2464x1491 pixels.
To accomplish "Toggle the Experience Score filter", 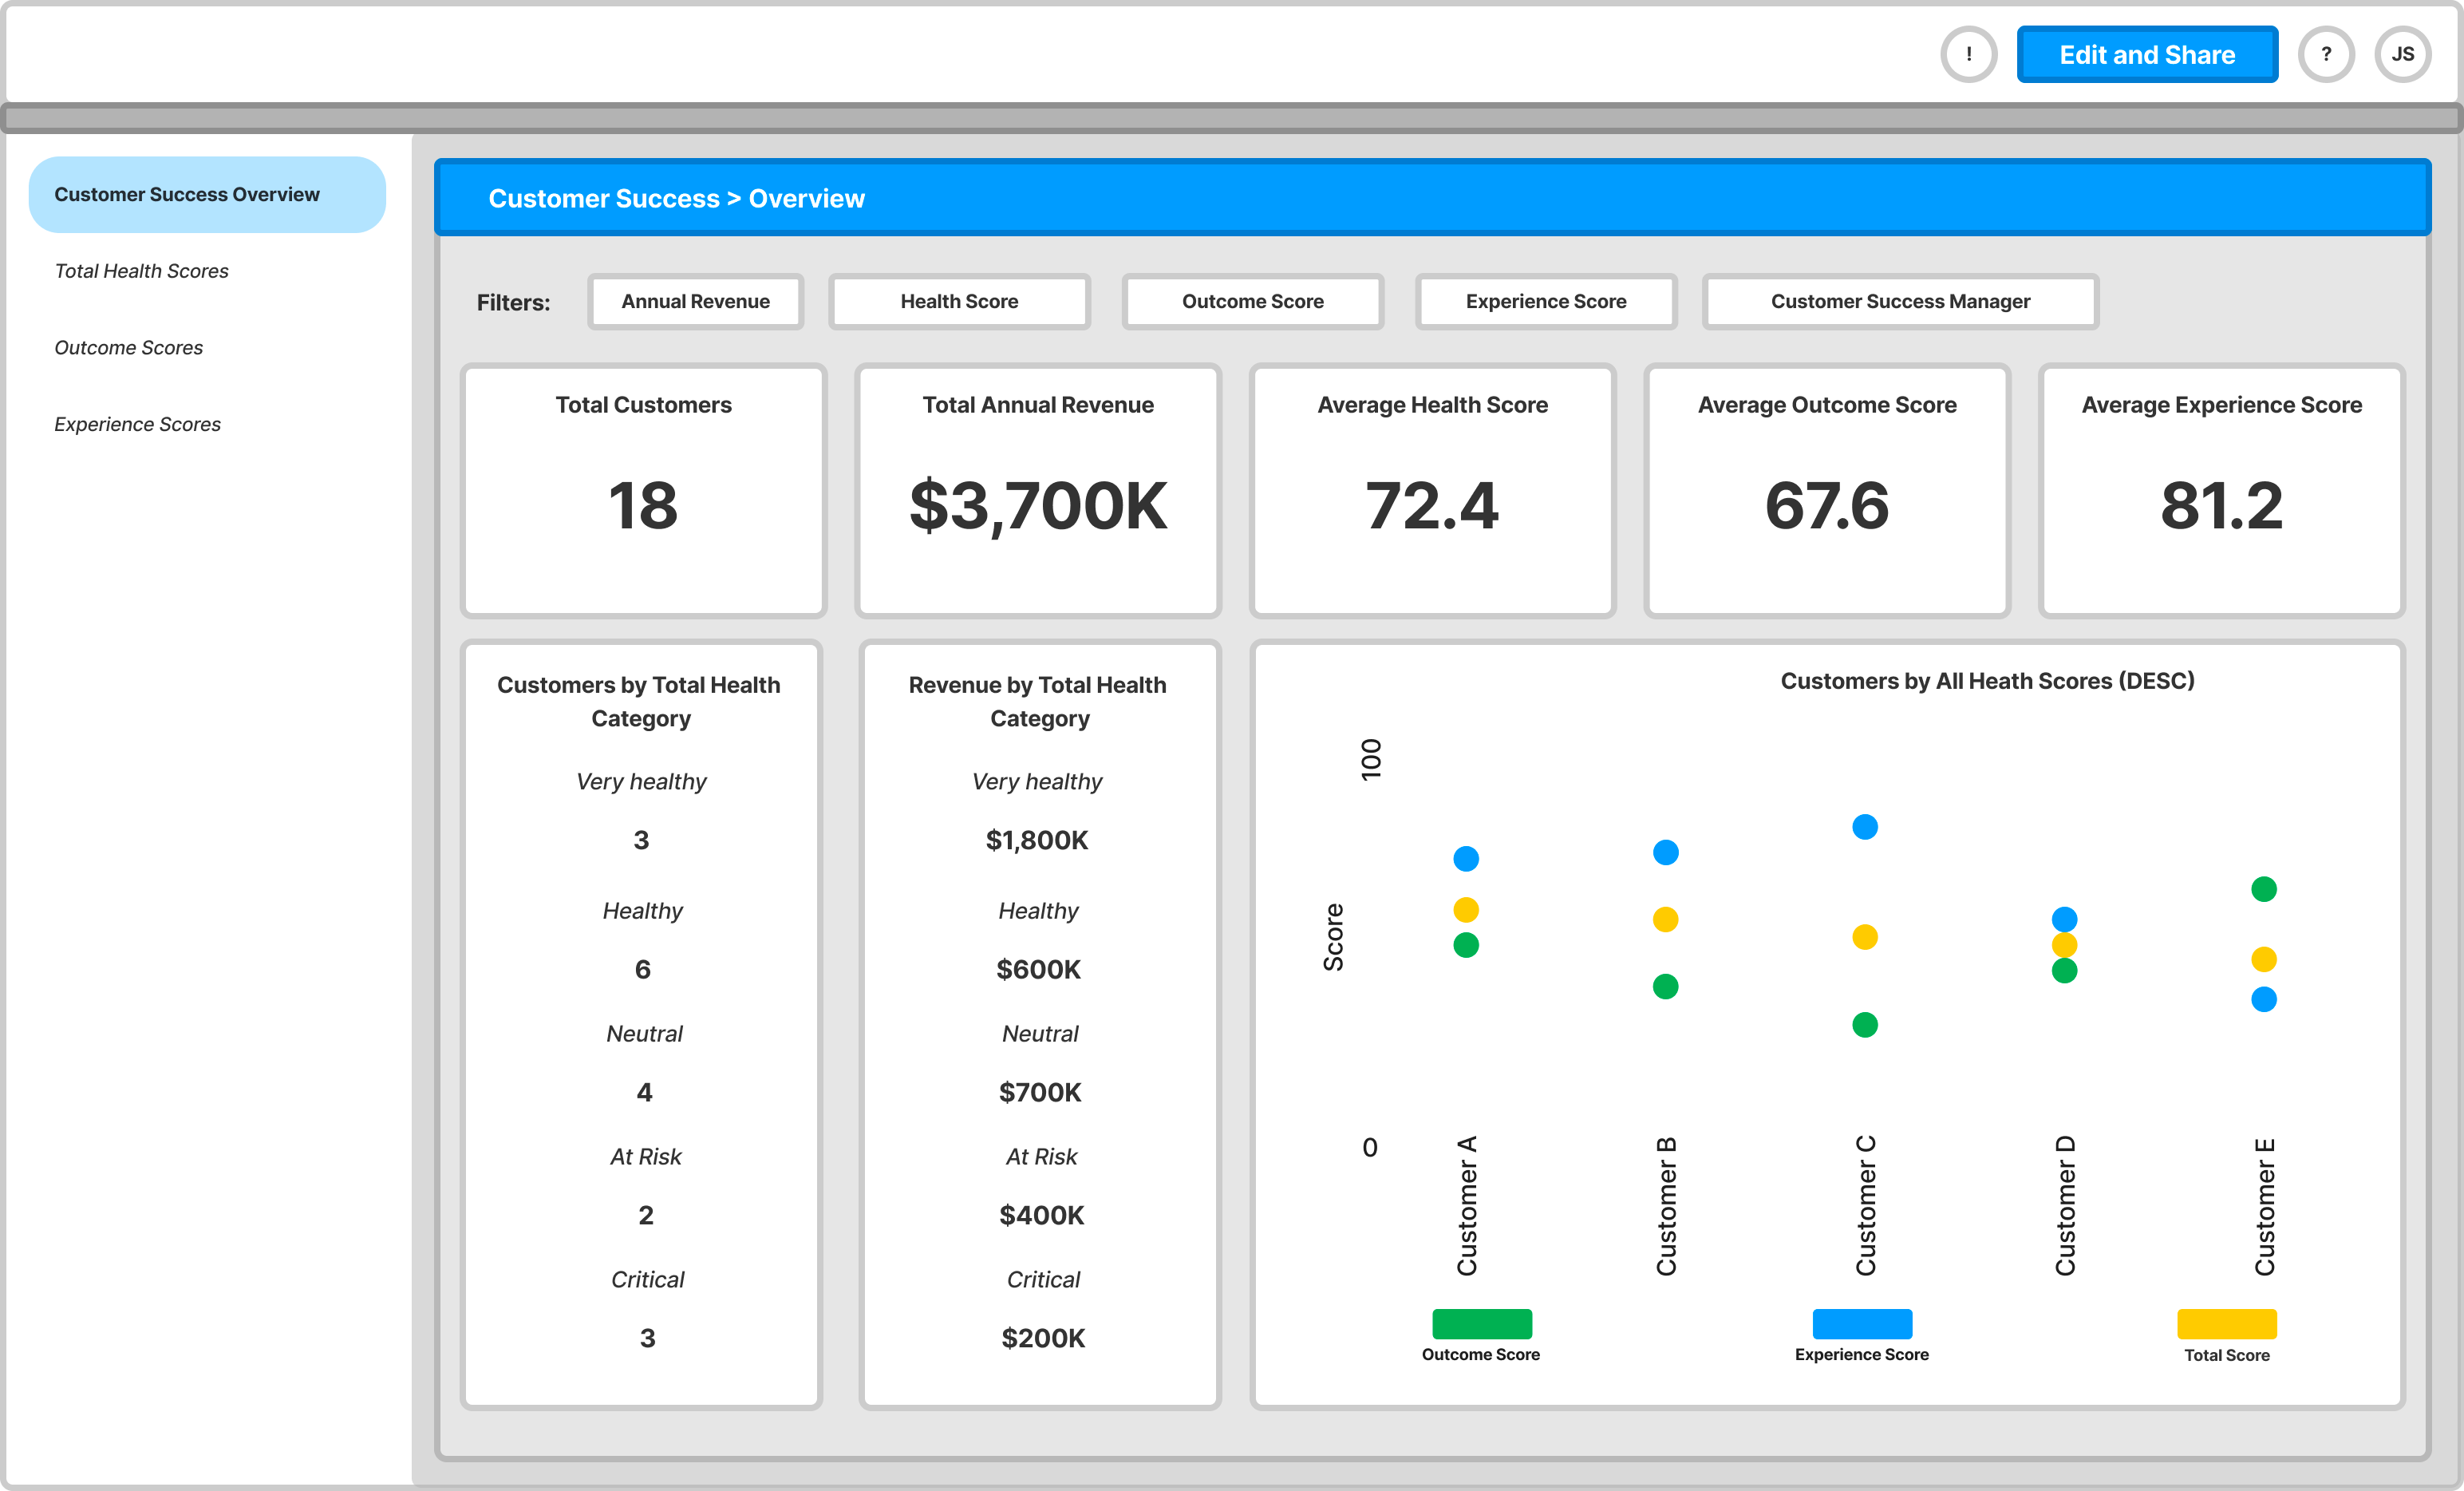I will tap(1545, 301).
